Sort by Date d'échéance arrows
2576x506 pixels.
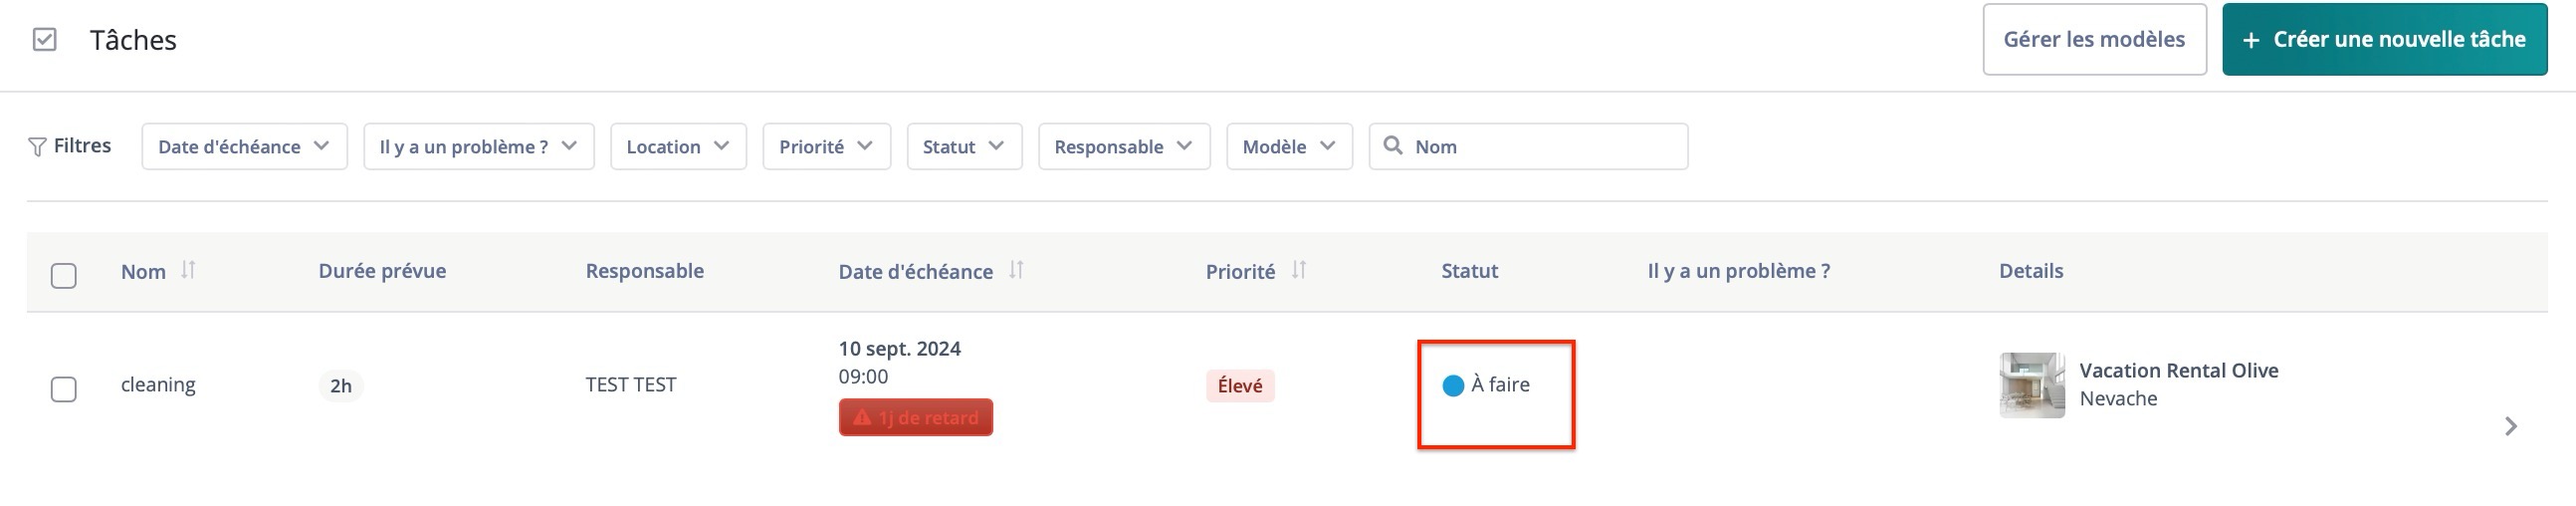(1016, 270)
